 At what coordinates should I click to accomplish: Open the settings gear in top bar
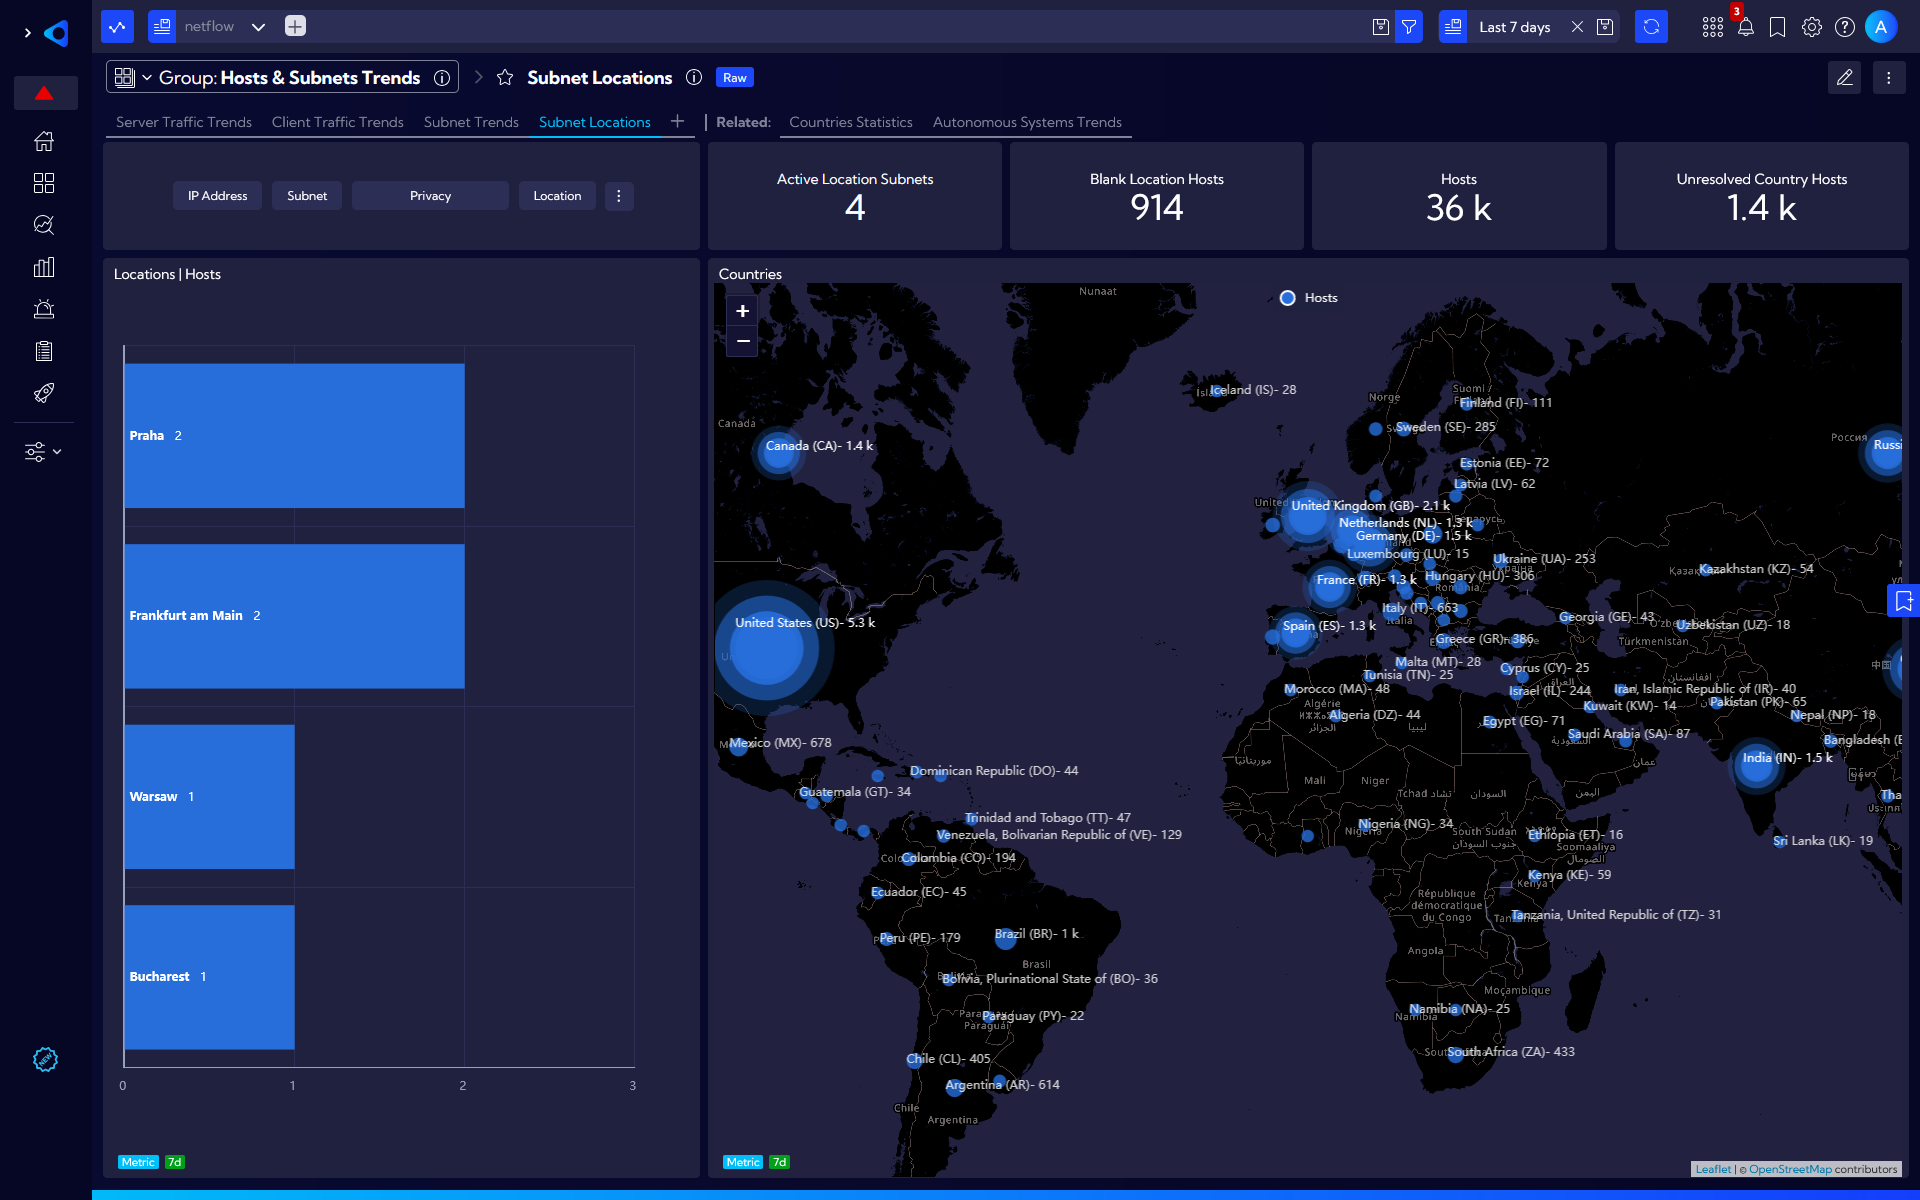[1811, 27]
